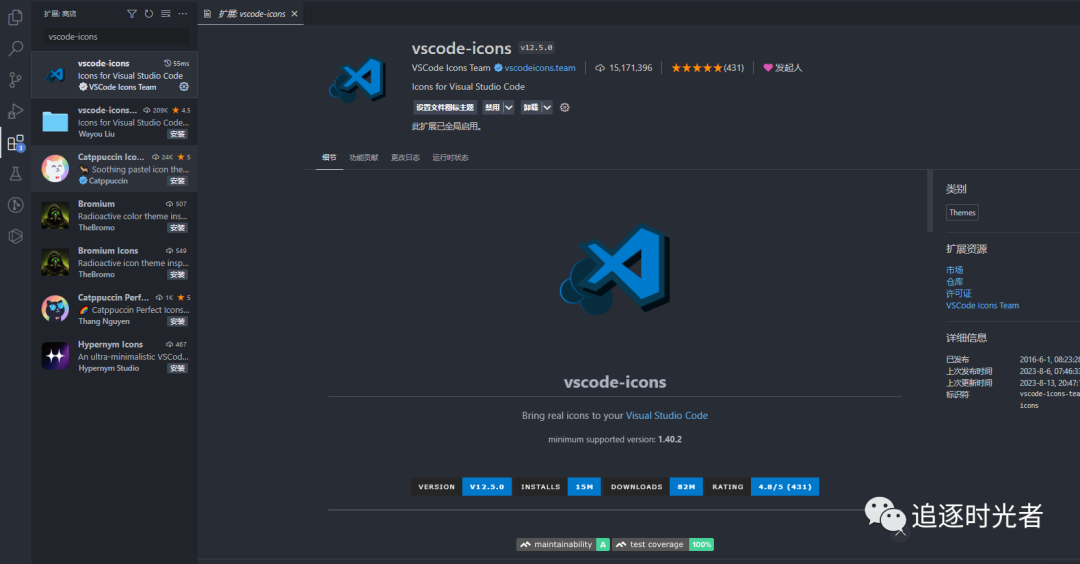
Task: Click the sponsor (发起人) link
Action: coord(789,67)
